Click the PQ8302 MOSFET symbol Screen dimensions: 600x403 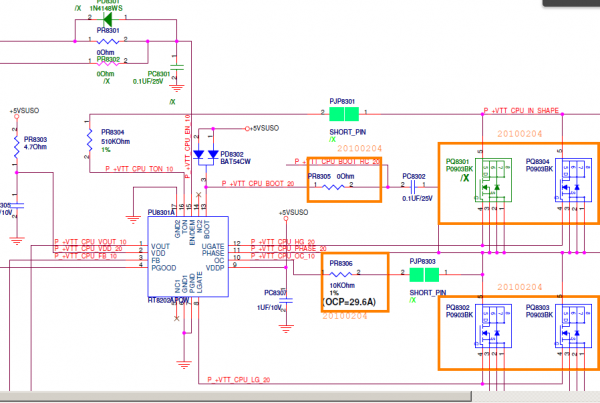click(493, 326)
